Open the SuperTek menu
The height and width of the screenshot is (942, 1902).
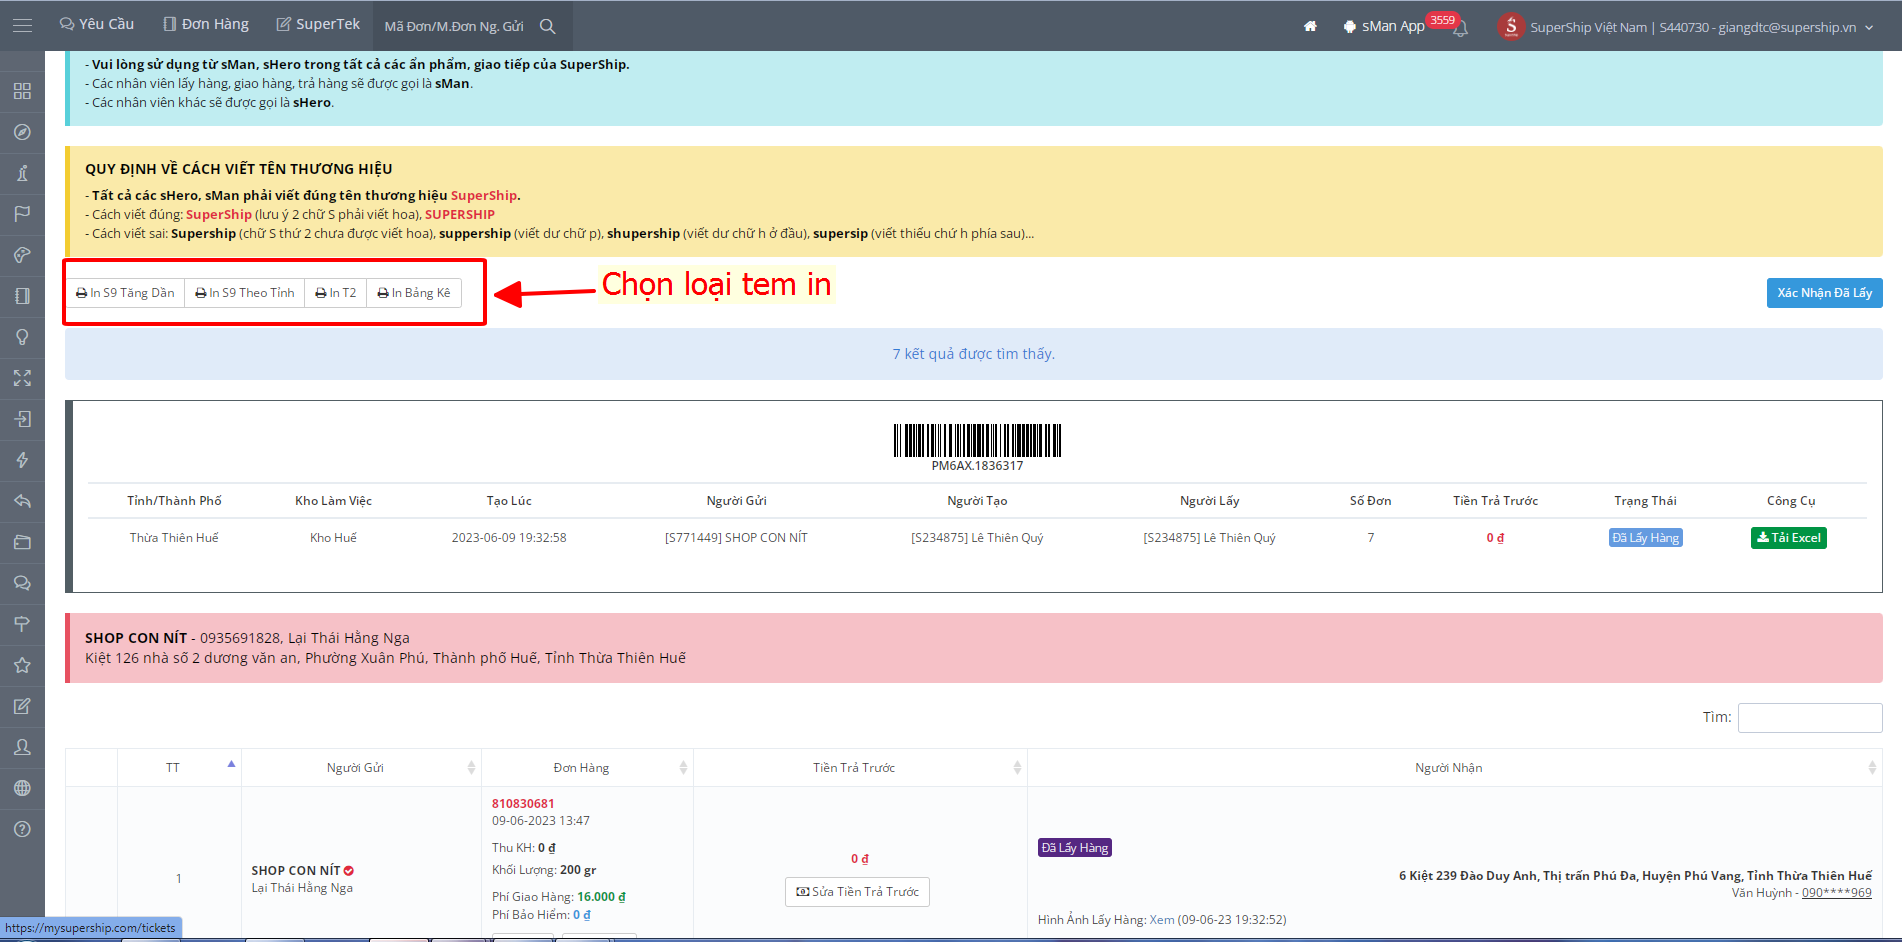pos(318,24)
